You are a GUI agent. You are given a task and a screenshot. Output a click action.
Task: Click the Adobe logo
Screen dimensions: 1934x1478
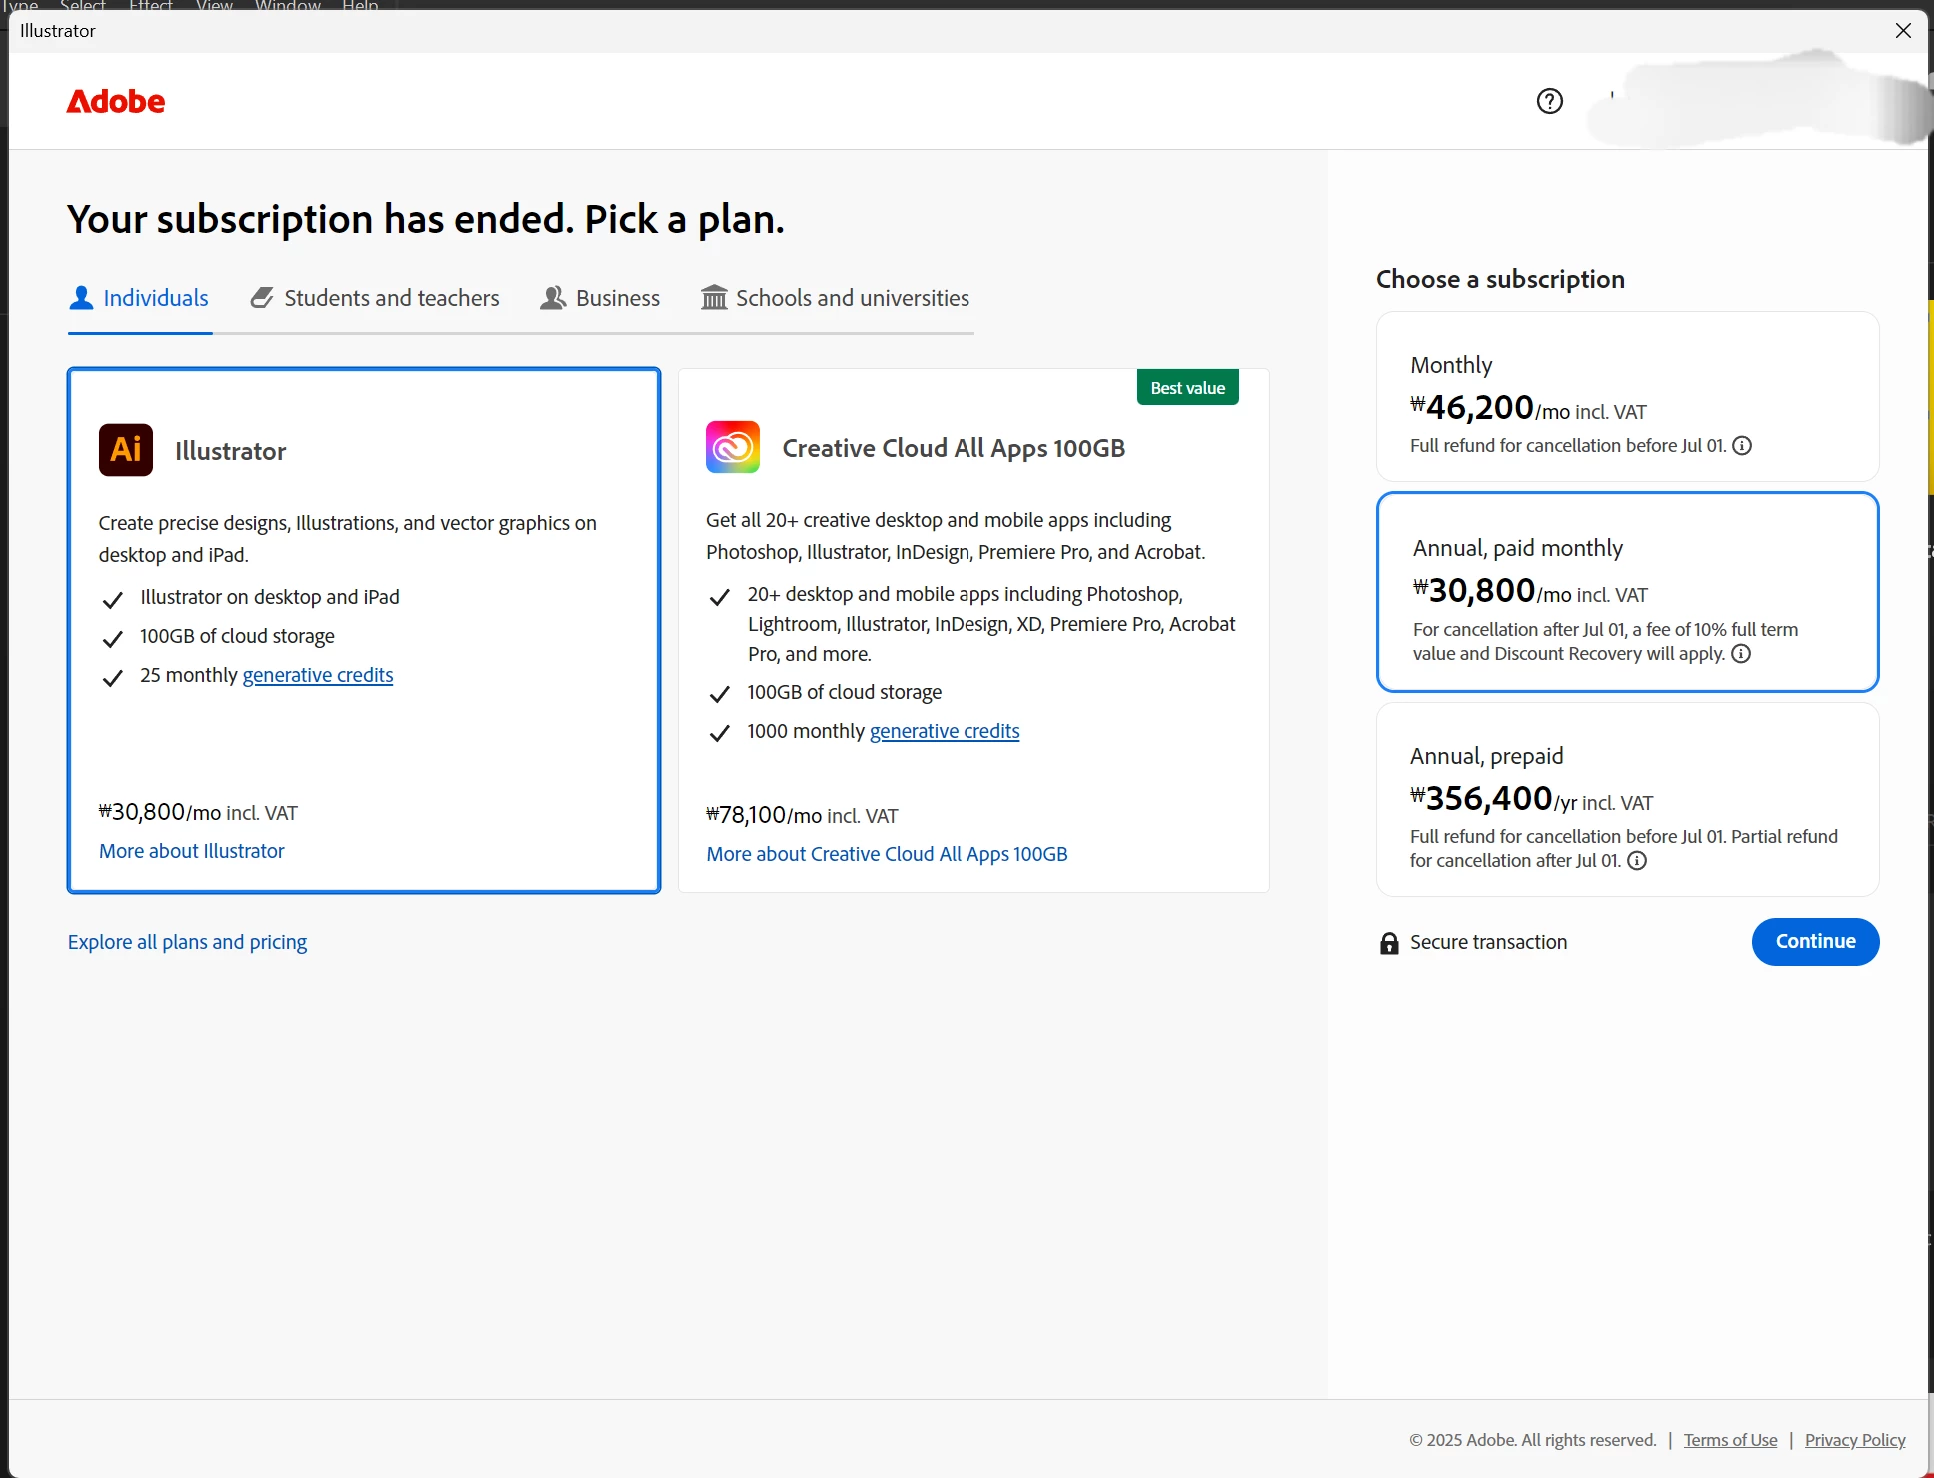(116, 101)
